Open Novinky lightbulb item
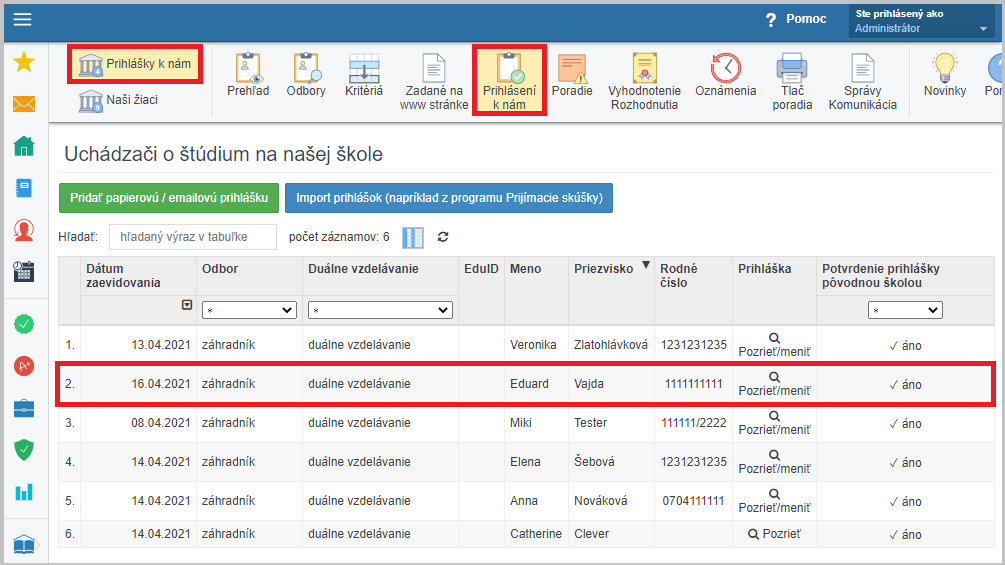The width and height of the screenshot is (1005, 565). pyautogui.click(x=945, y=75)
